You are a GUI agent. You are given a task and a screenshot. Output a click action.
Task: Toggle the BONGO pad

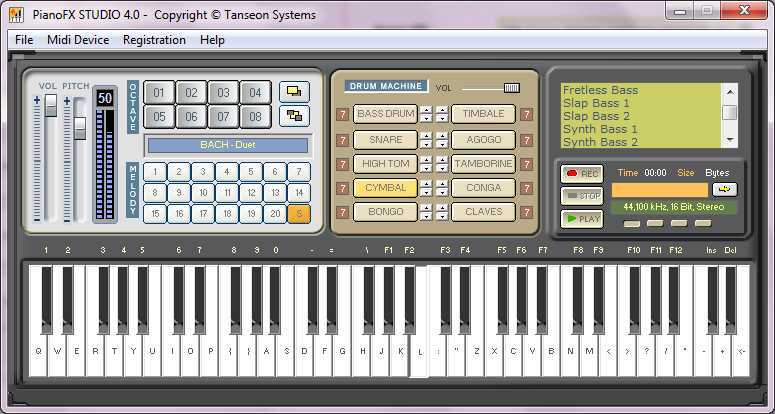386,212
